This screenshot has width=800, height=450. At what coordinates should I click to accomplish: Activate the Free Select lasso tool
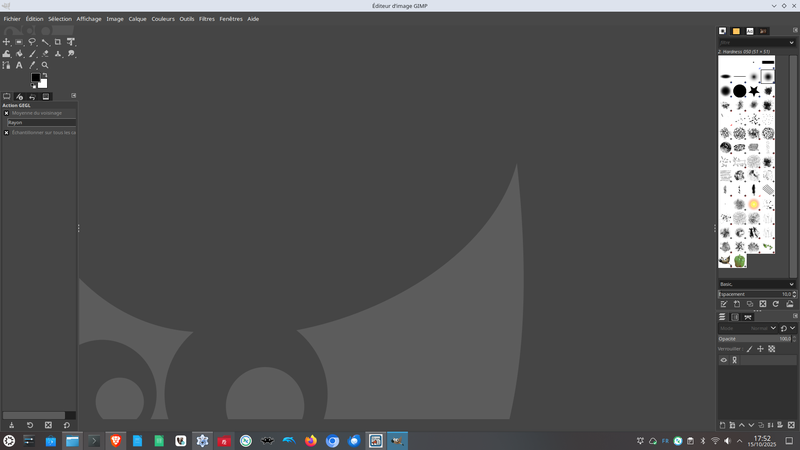(x=32, y=42)
